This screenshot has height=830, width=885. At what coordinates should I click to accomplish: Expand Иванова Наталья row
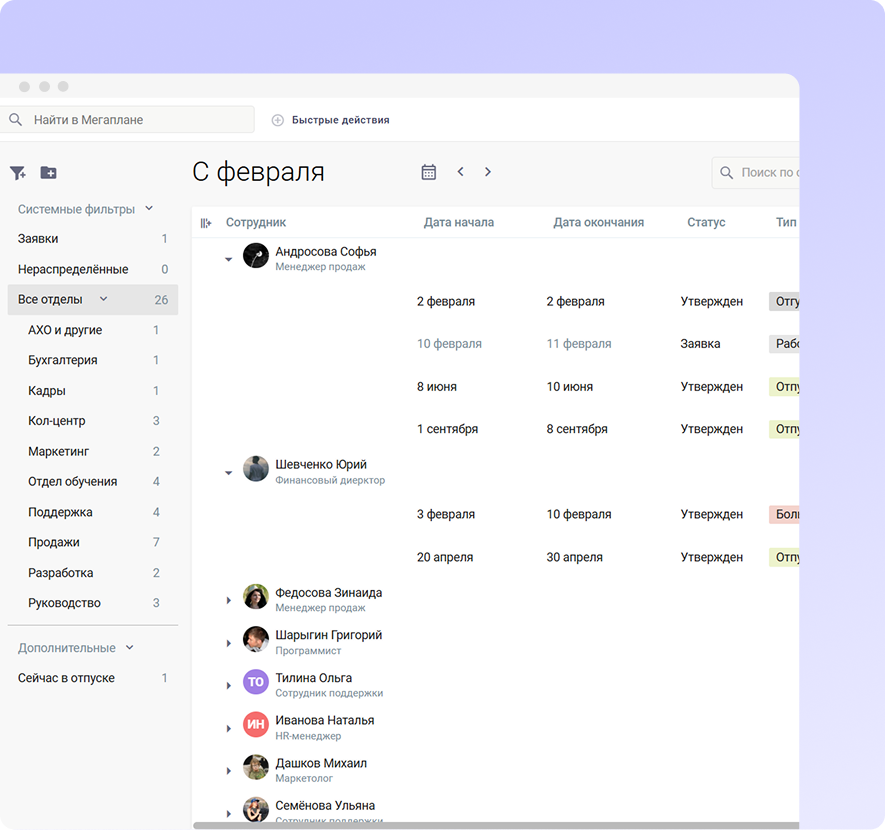point(229,728)
